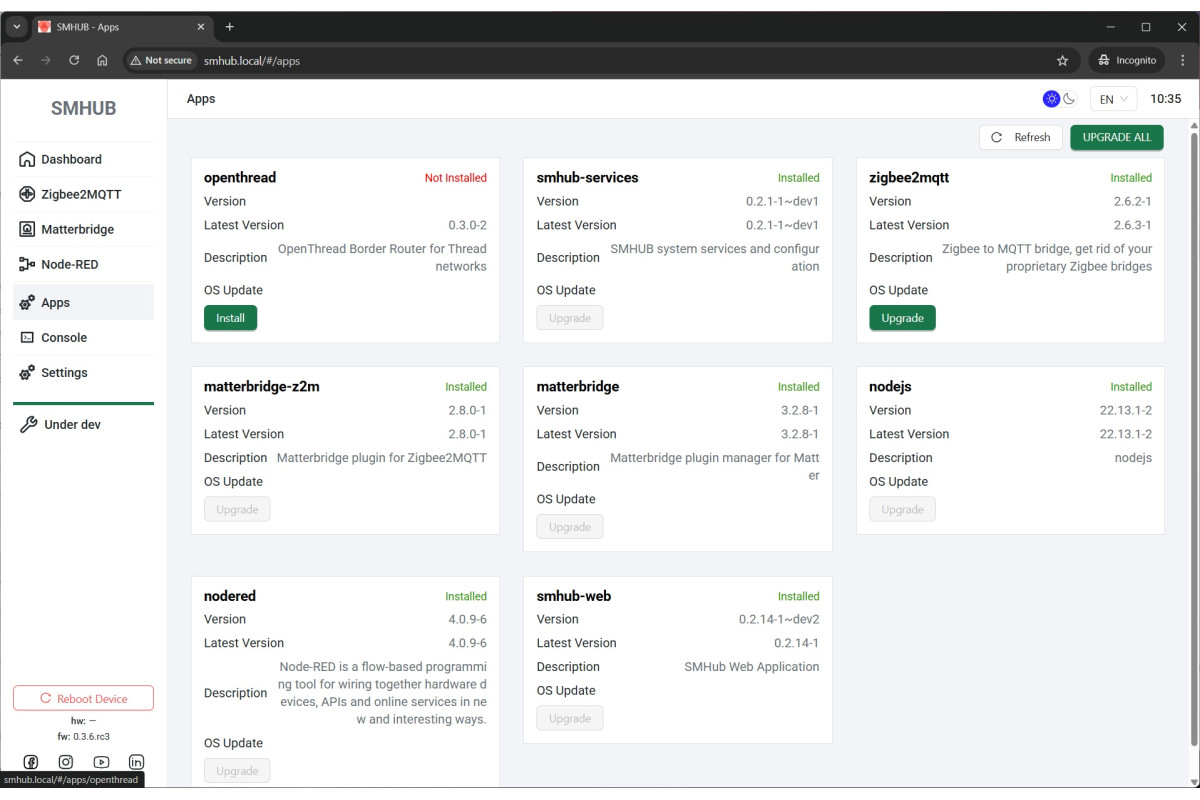Click the Reboot Device button
This screenshot has height=800, width=1200.
tap(83, 699)
